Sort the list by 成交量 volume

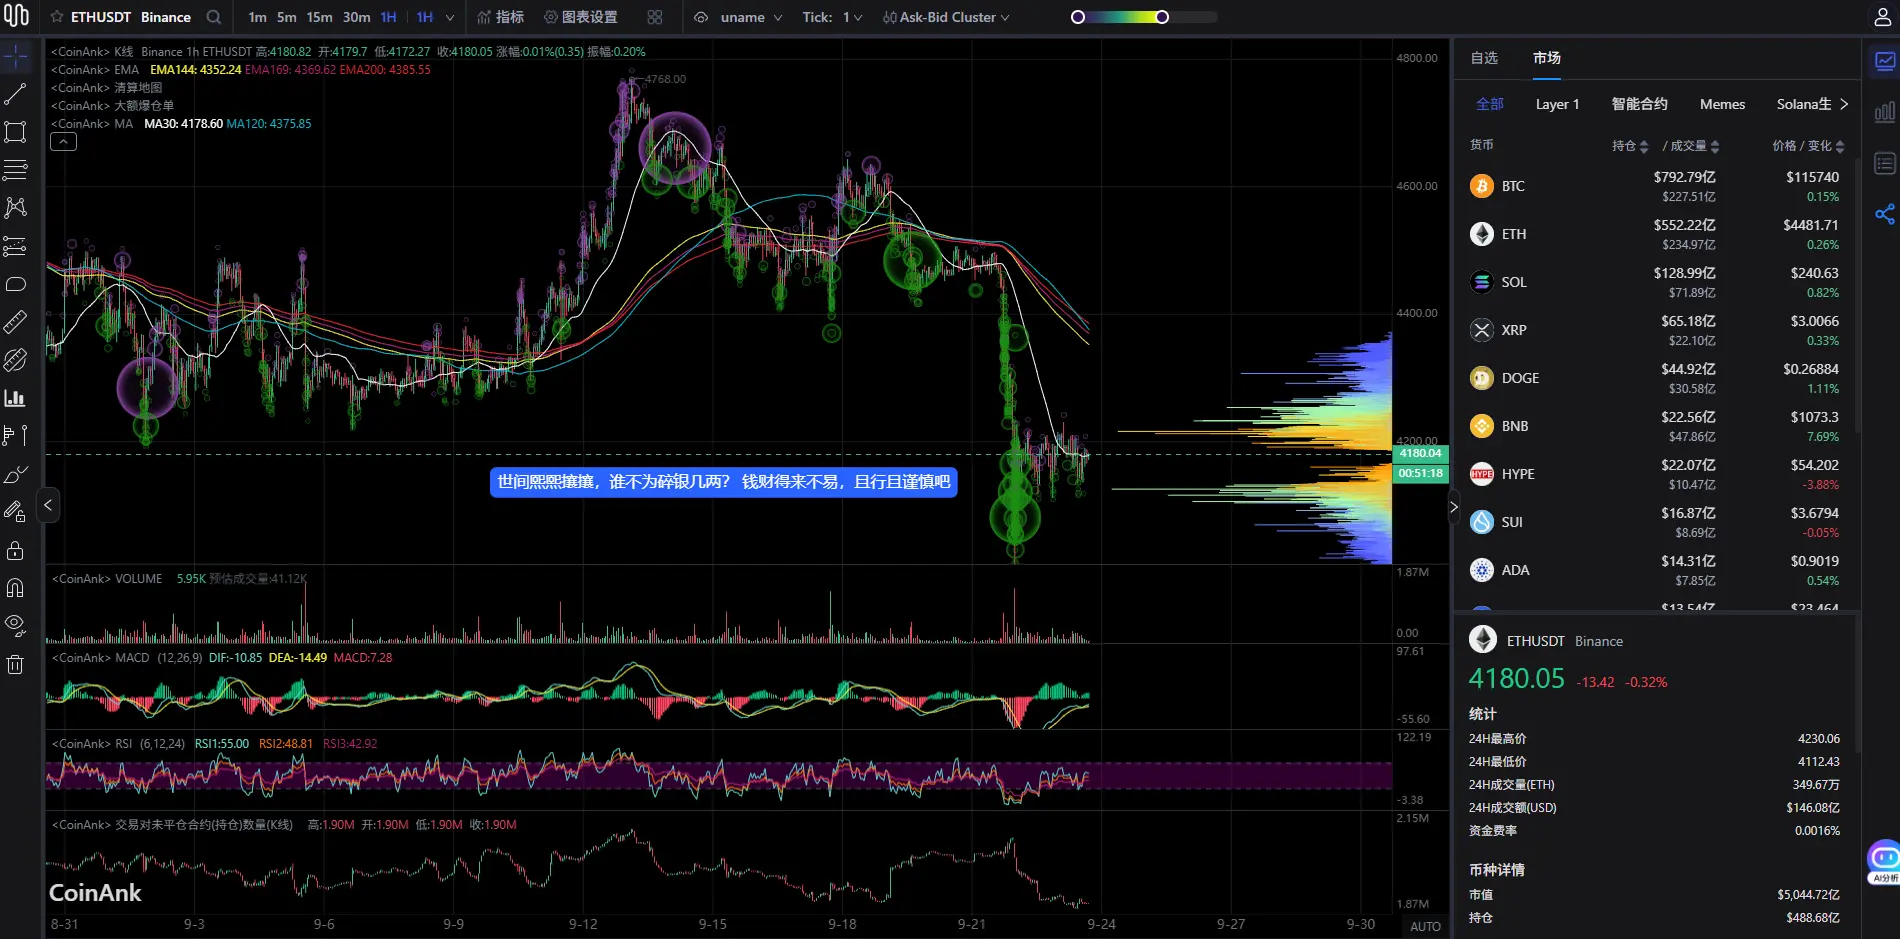tap(1694, 146)
